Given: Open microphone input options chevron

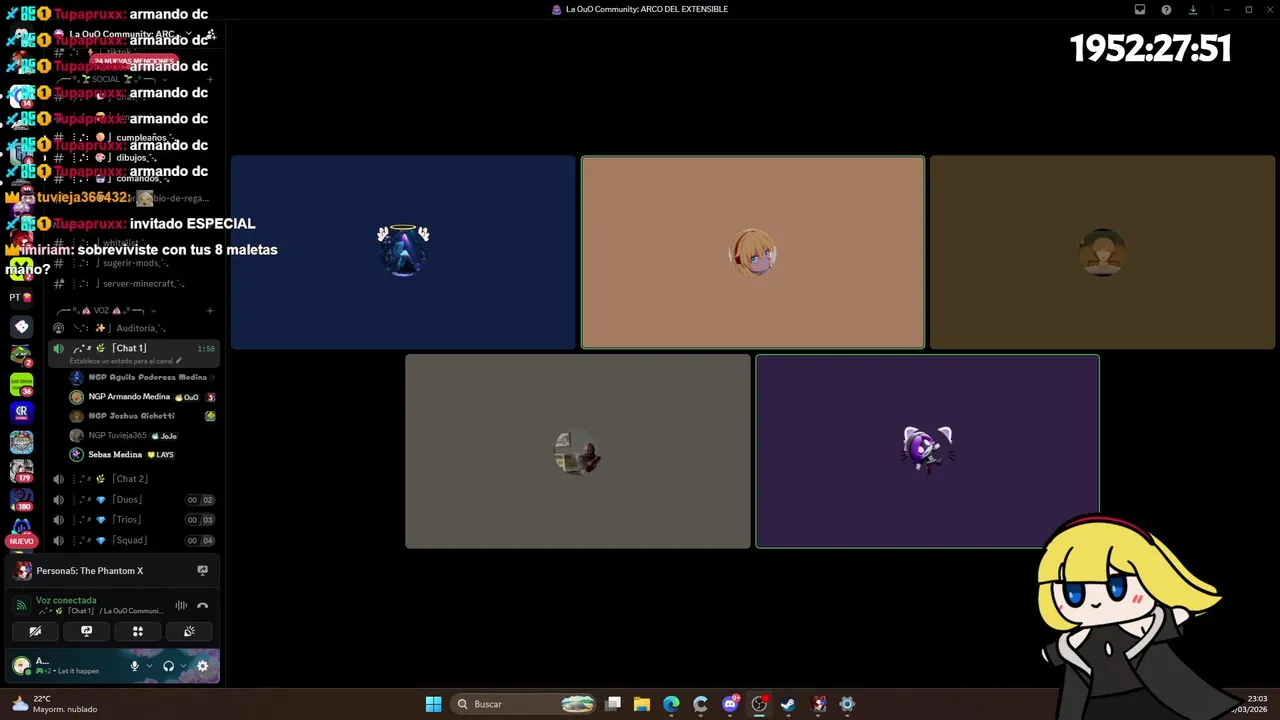Looking at the screenshot, I should click(x=150, y=666).
